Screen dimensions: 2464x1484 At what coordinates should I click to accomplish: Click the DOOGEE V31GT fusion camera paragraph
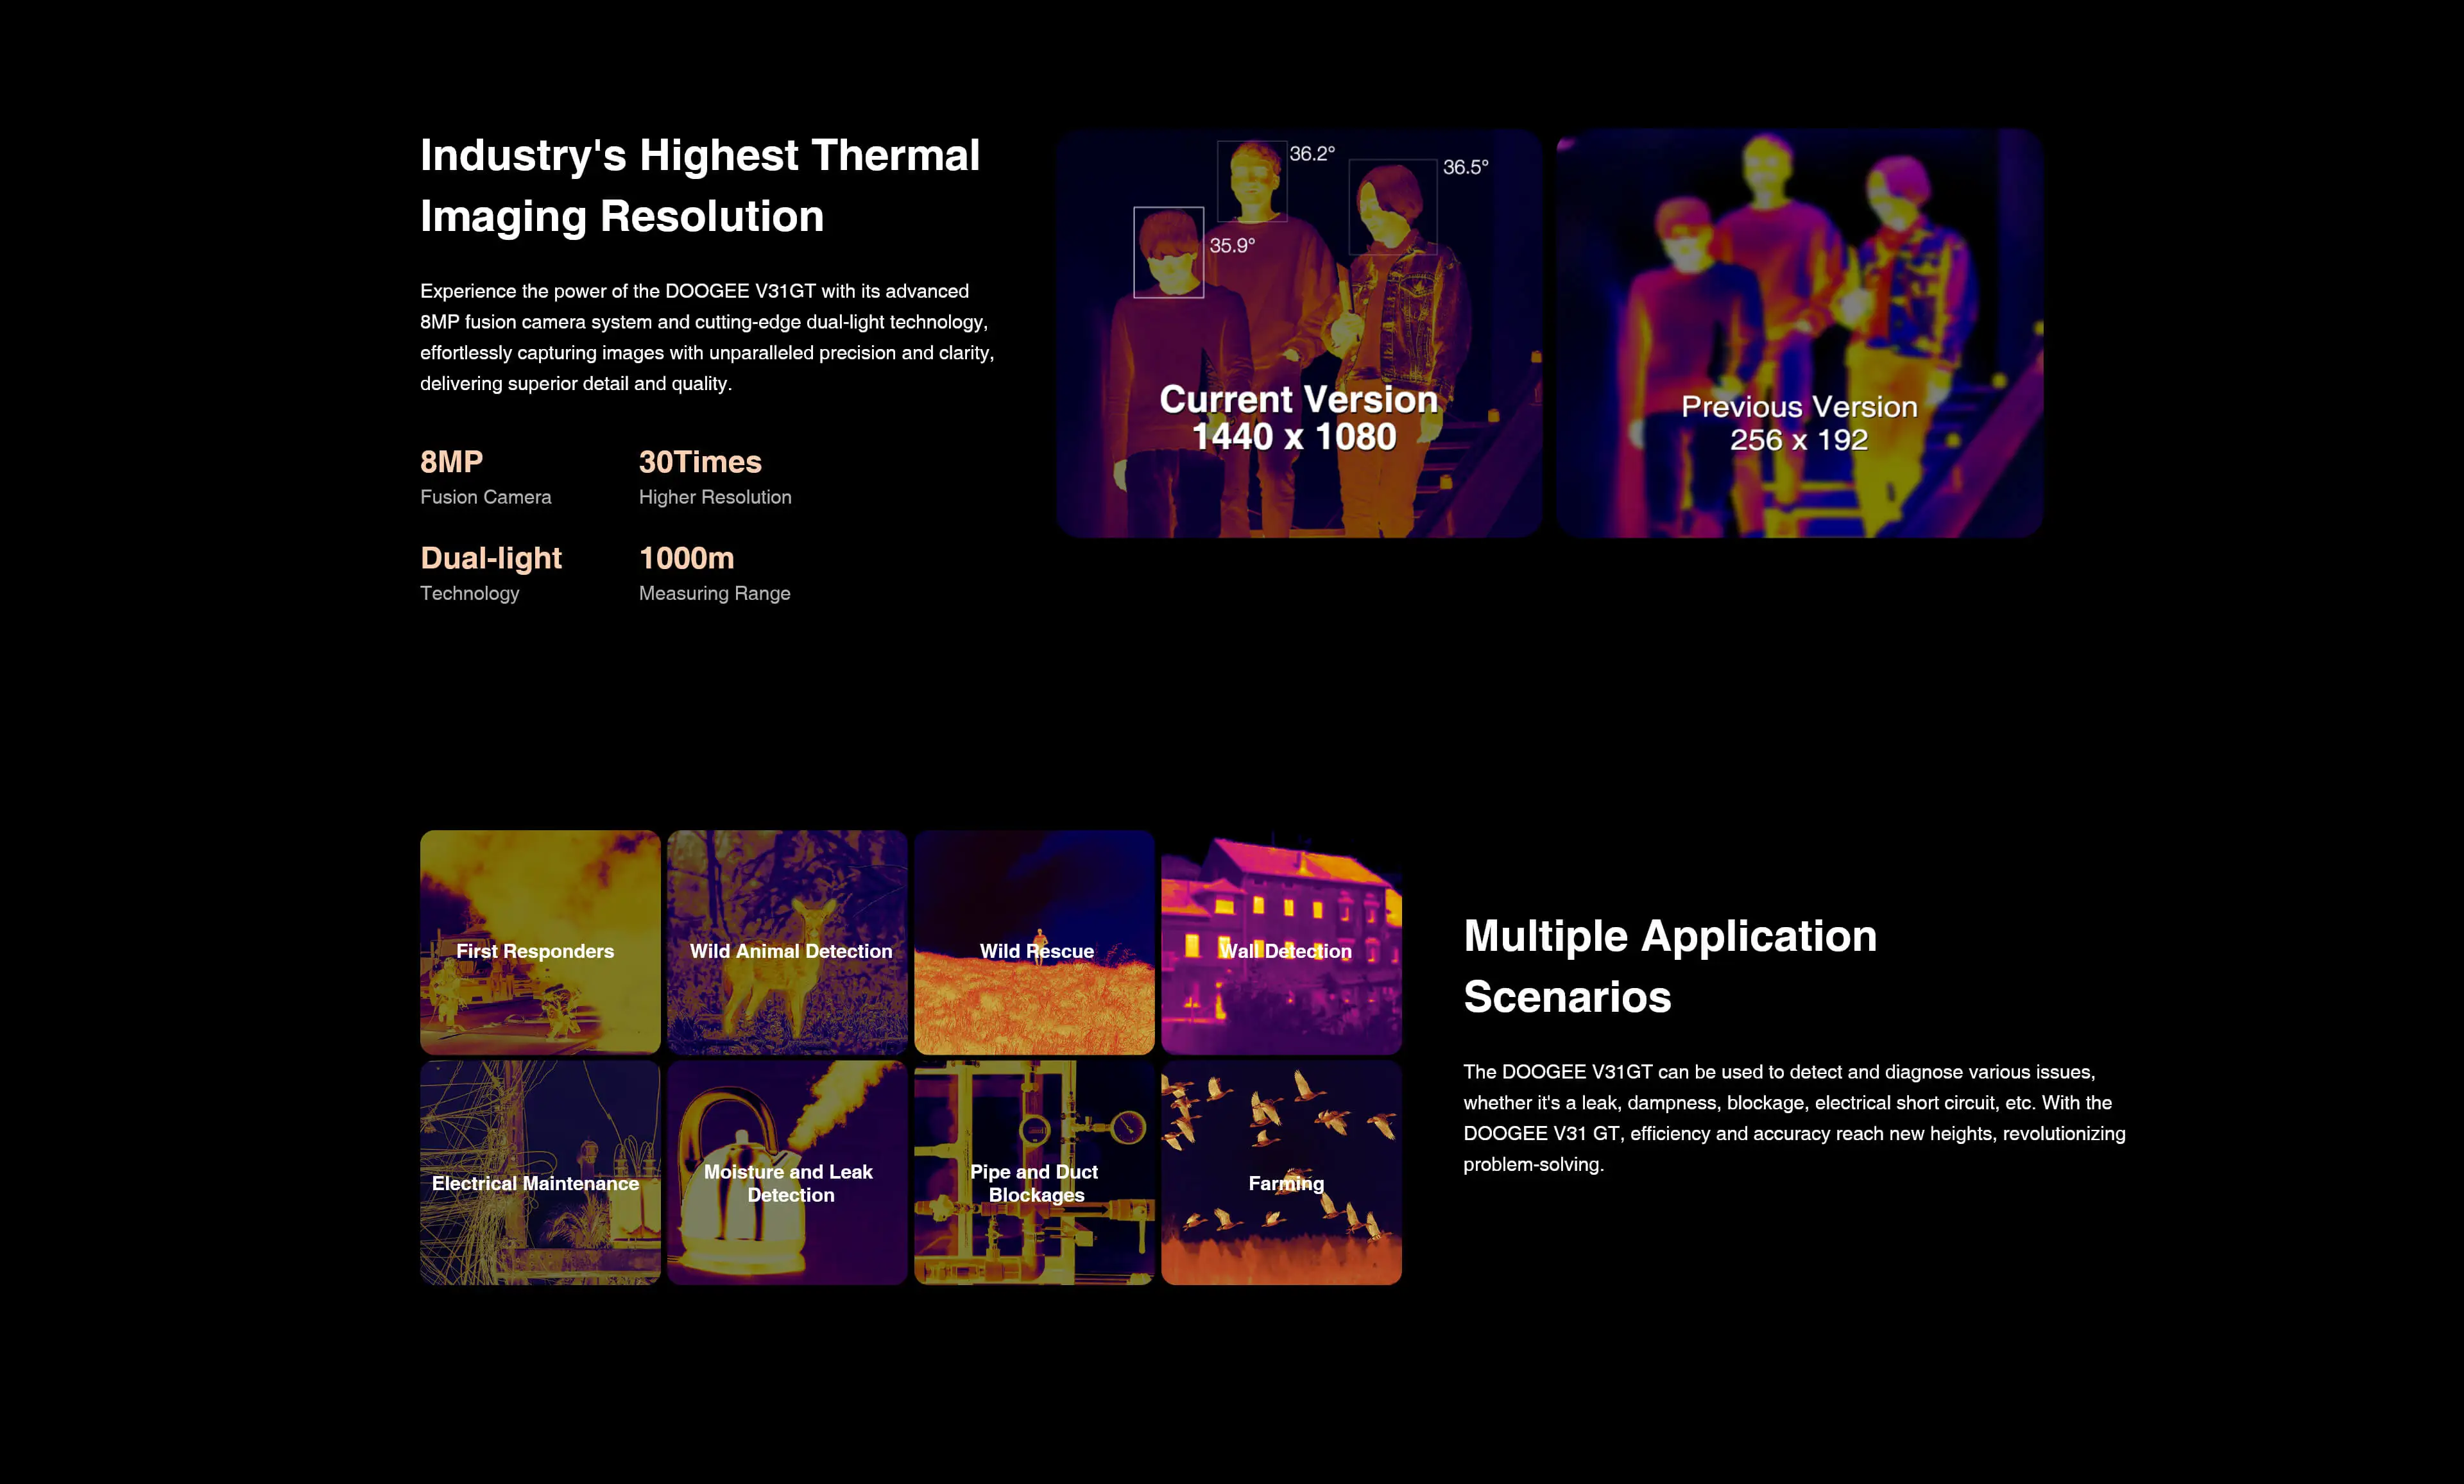pos(706,337)
